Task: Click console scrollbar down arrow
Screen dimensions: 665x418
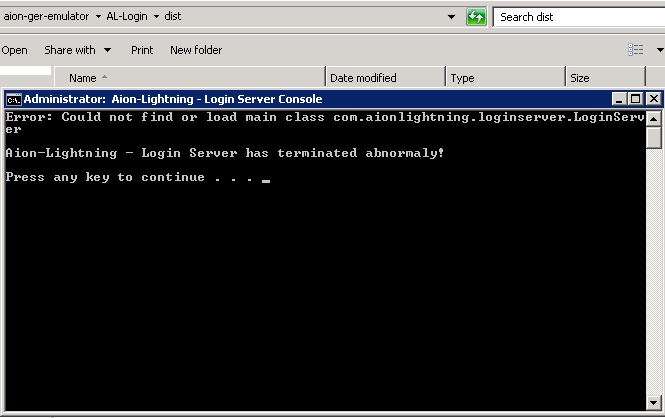Action: coord(654,403)
